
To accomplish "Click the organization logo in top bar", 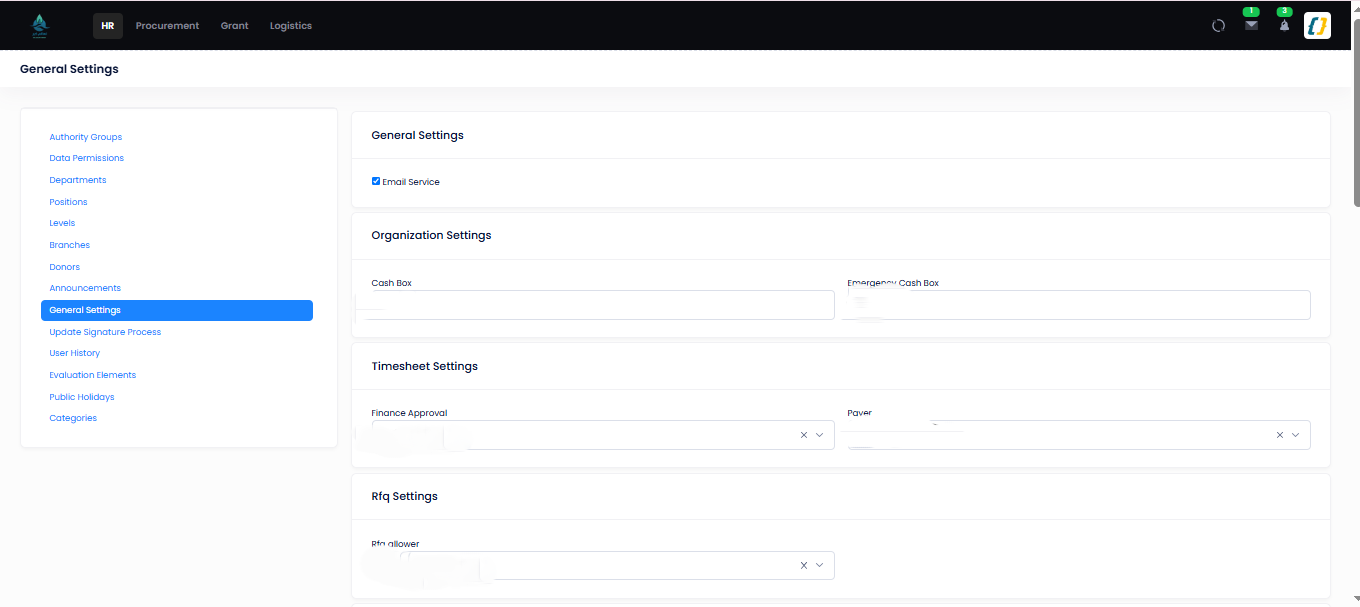I will coord(39,25).
